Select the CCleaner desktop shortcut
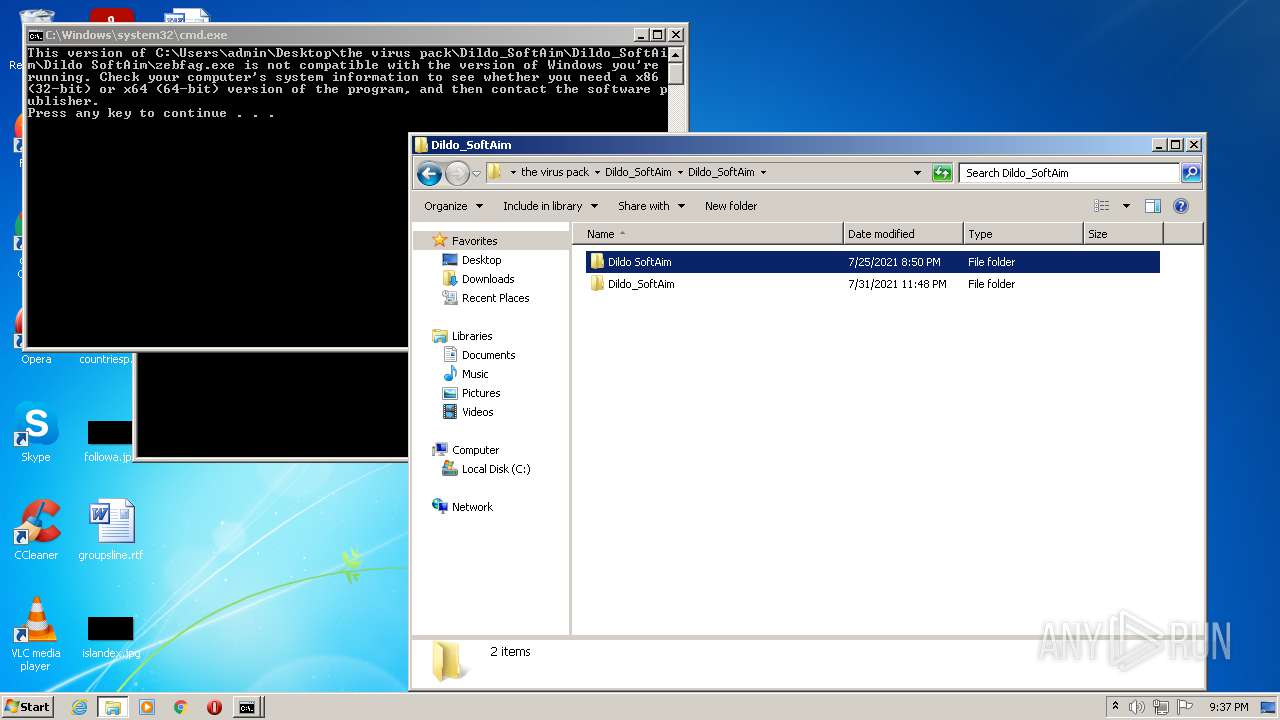The width and height of the screenshot is (1280, 720). [36, 530]
